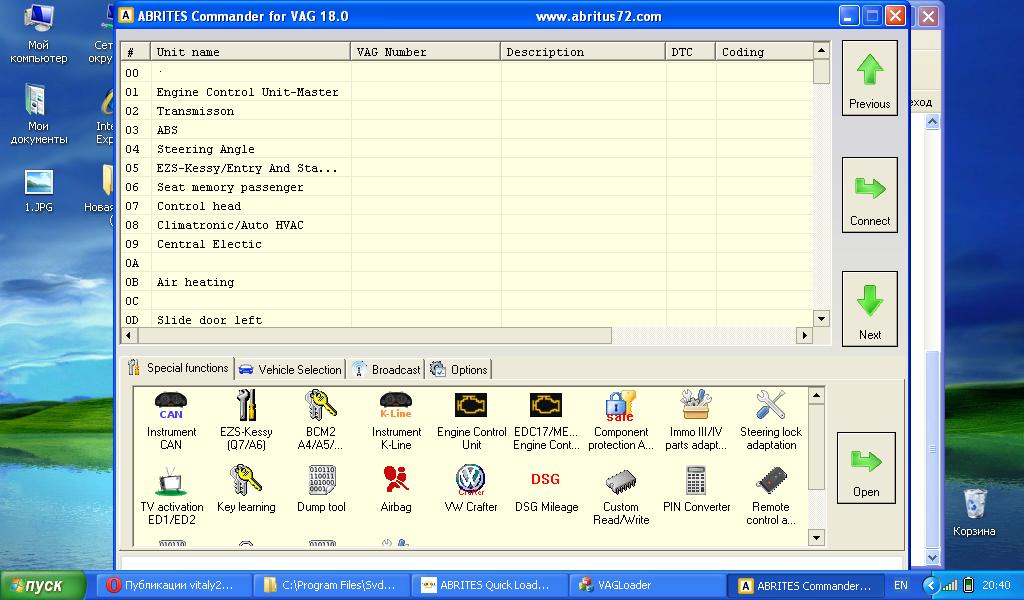
Task: Select the Climatronic/Auto HVAC row
Action: (x=467, y=225)
